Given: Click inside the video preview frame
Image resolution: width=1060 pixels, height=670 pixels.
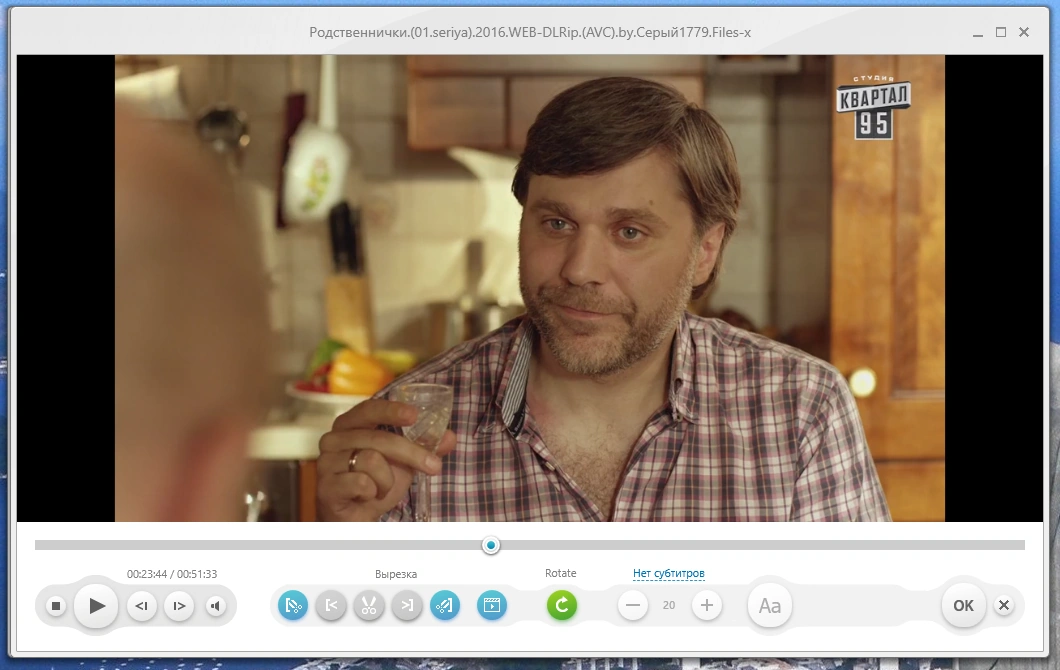Looking at the screenshot, I should coord(530,288).
